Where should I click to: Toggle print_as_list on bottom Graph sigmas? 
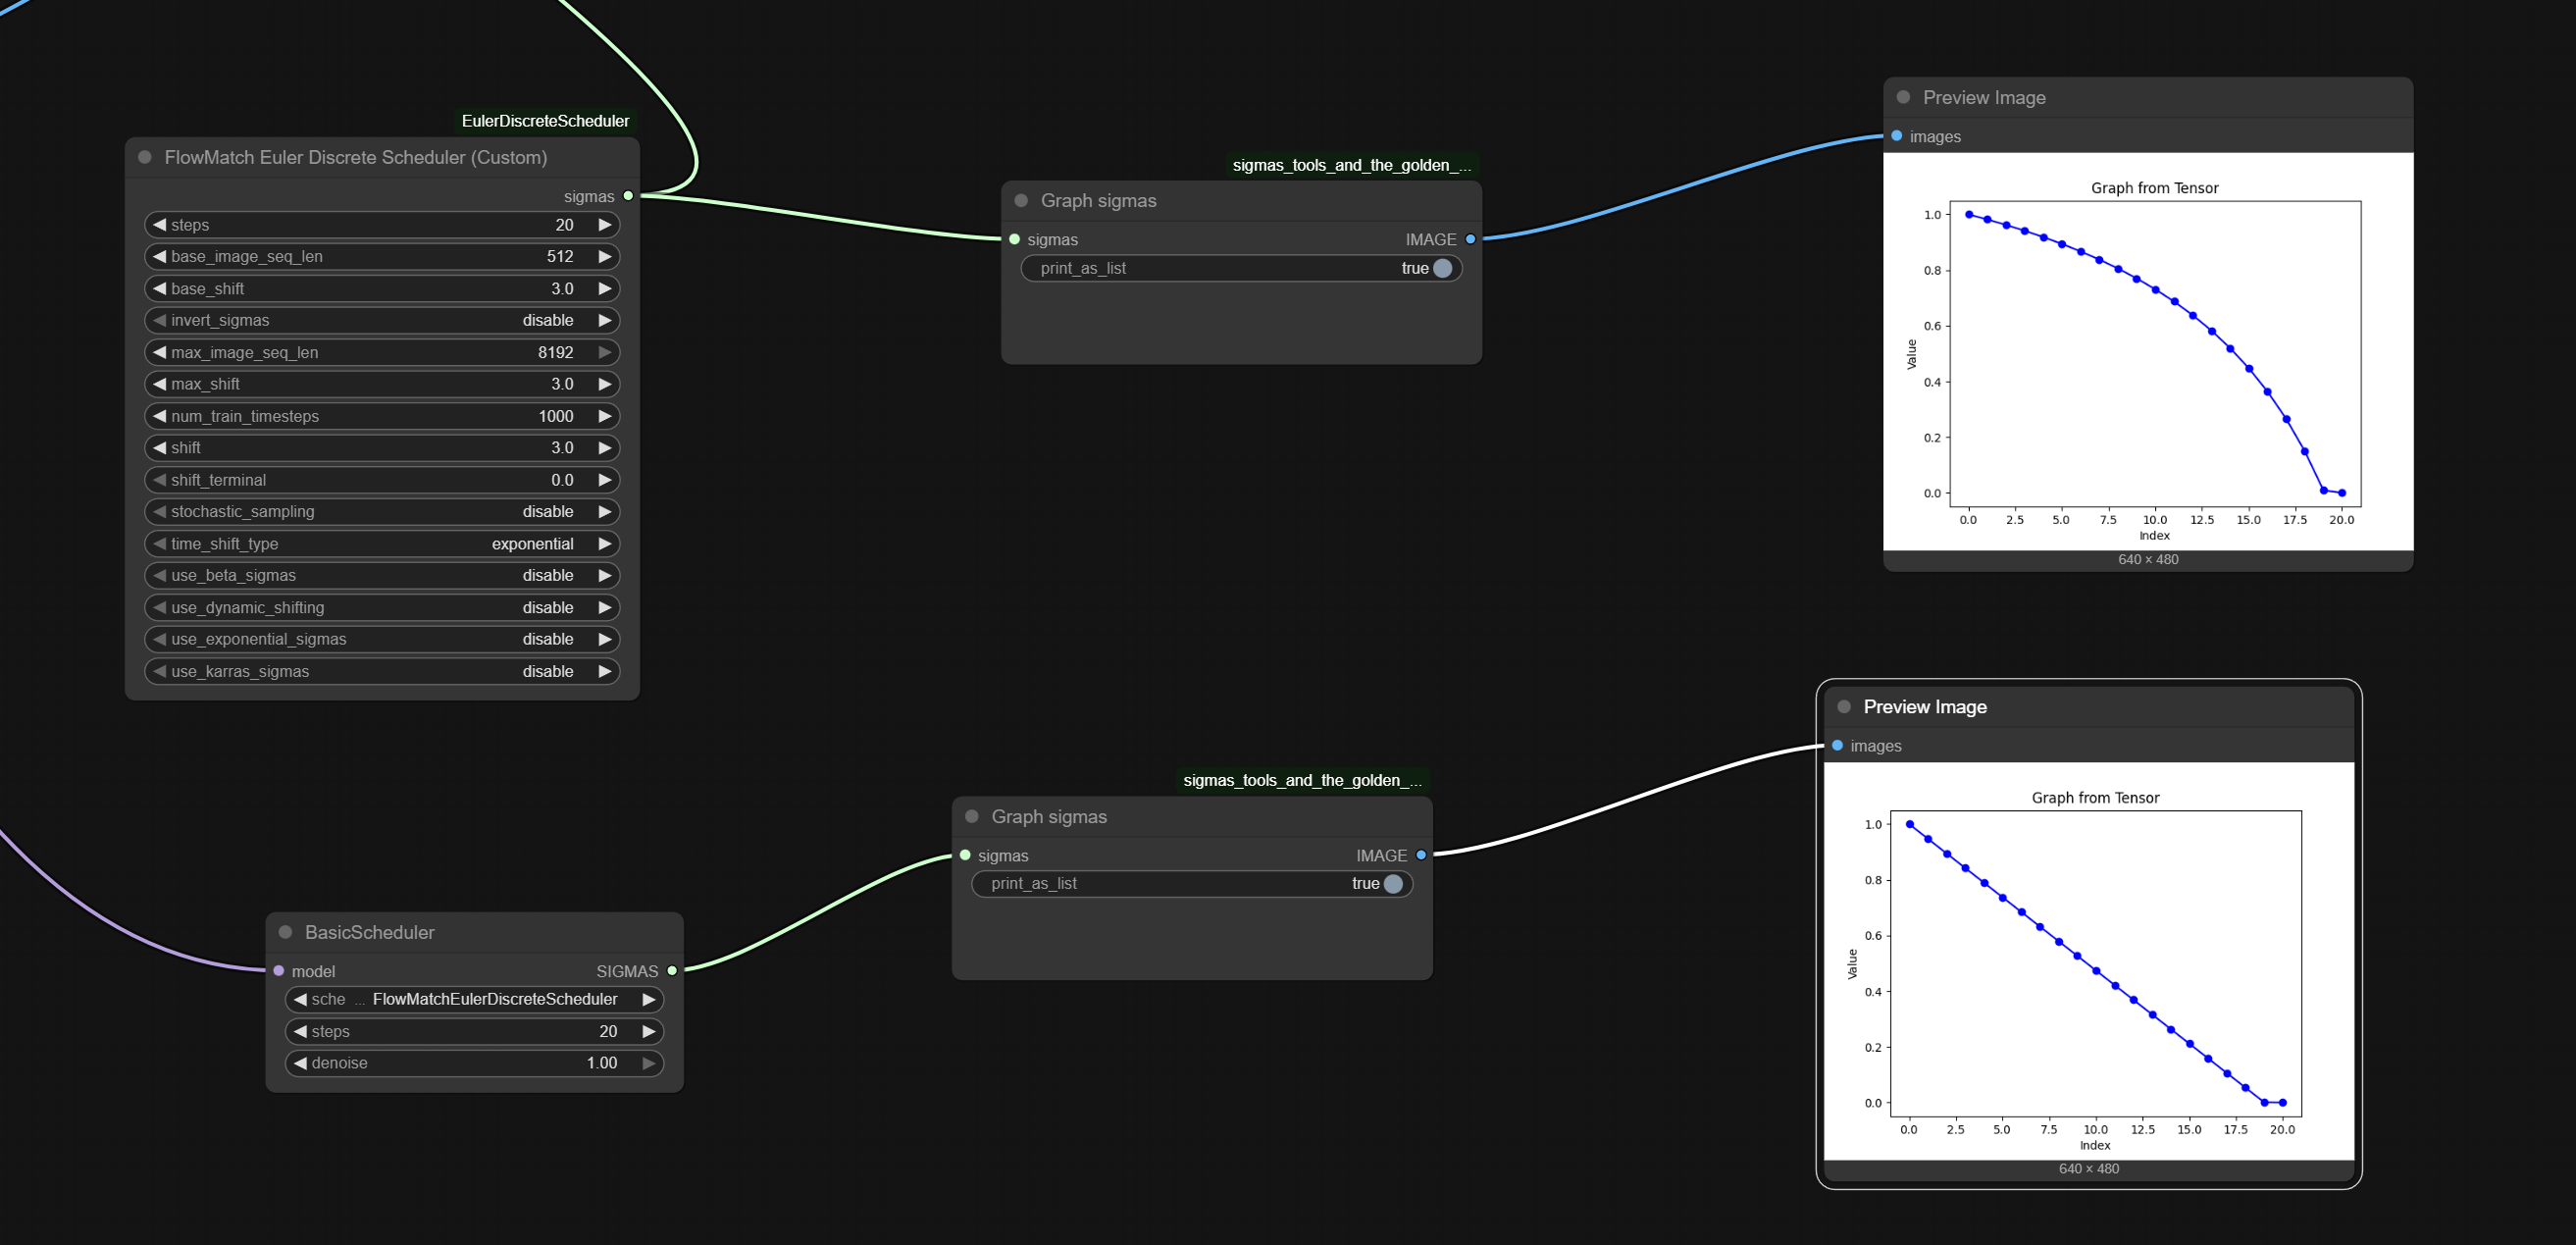click(x=1392, y=883)
